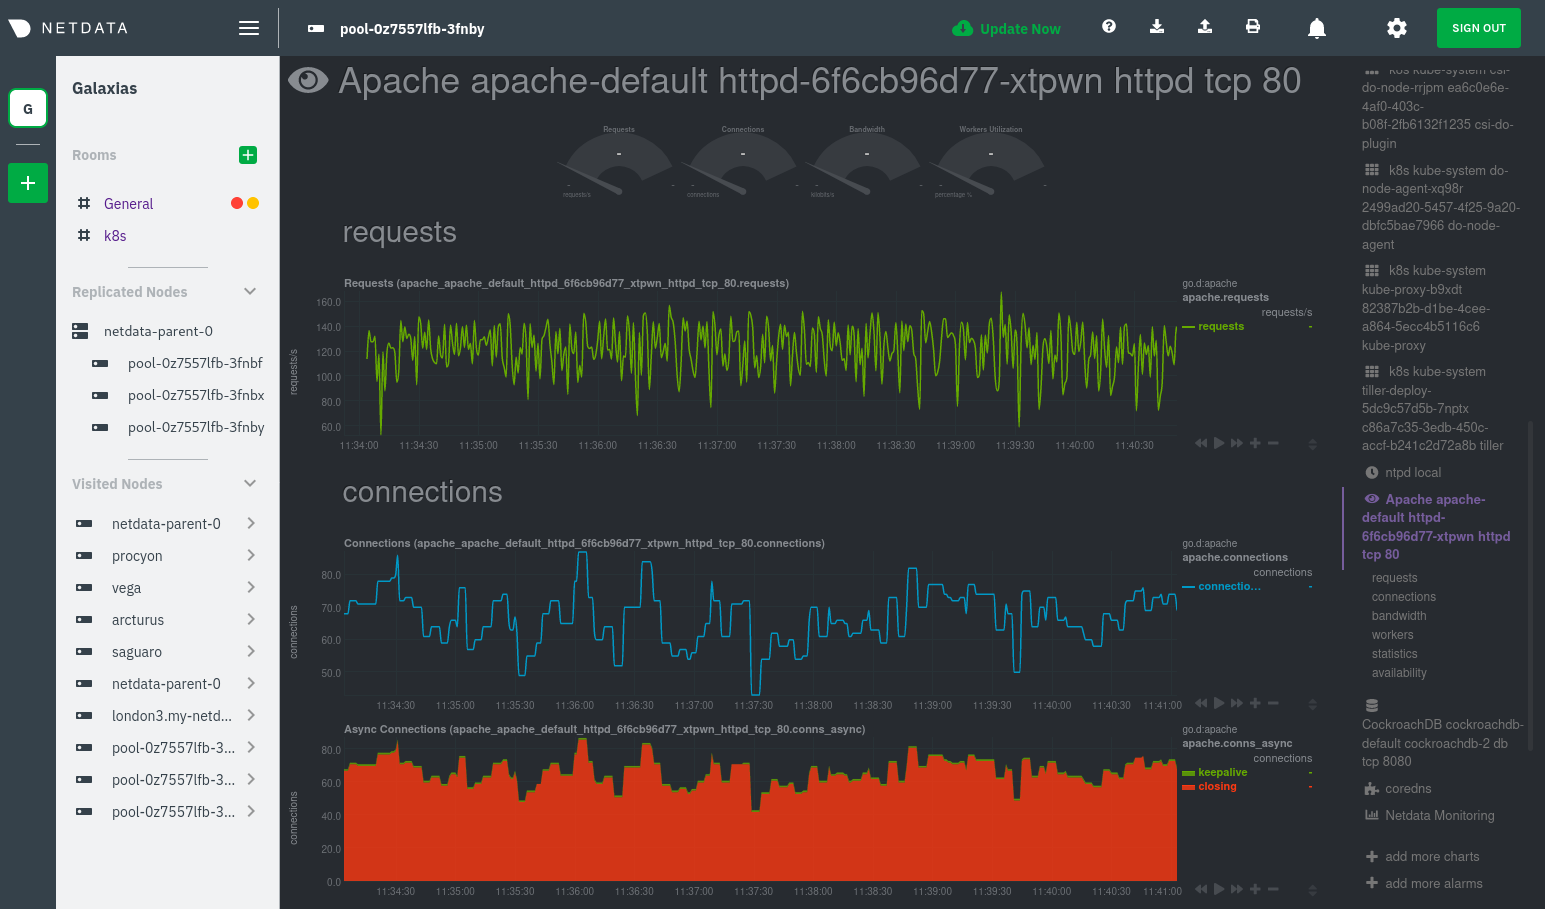Screen dimensions: 1545x909
Task: Click the print dashboard icon
Action: pyautogui.click(x=1253, y=27)
